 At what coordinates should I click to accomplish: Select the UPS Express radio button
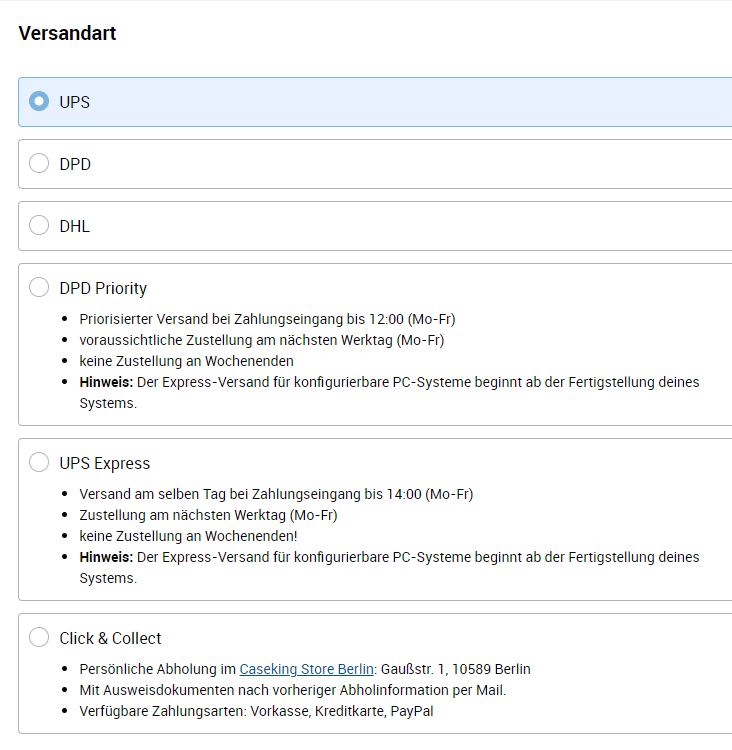point(39,463)
